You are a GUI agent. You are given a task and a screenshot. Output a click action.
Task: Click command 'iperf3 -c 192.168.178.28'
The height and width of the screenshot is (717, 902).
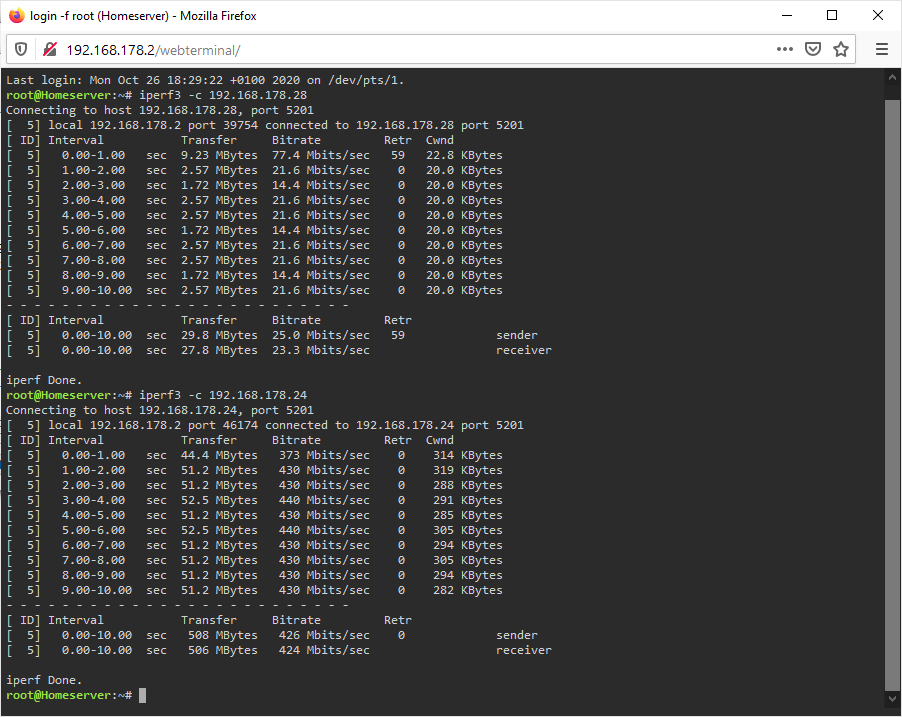tap(223, 96)
